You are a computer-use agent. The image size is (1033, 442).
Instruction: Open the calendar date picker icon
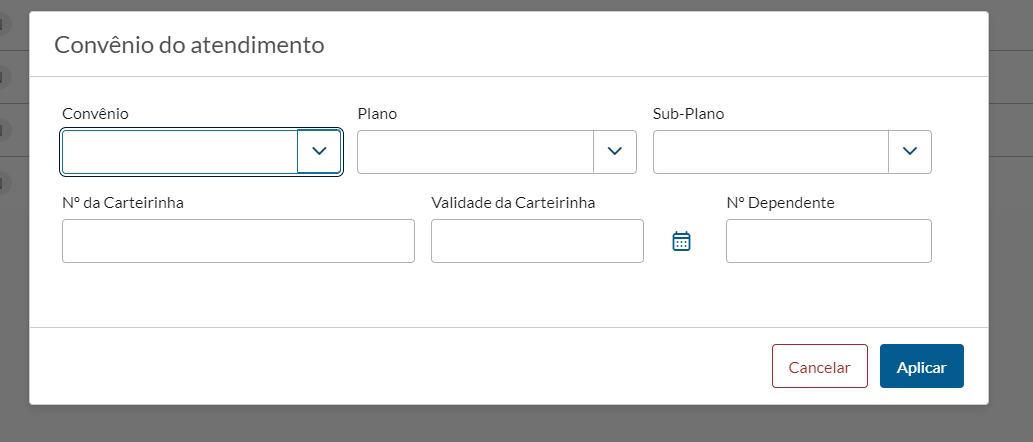[682, 241]
